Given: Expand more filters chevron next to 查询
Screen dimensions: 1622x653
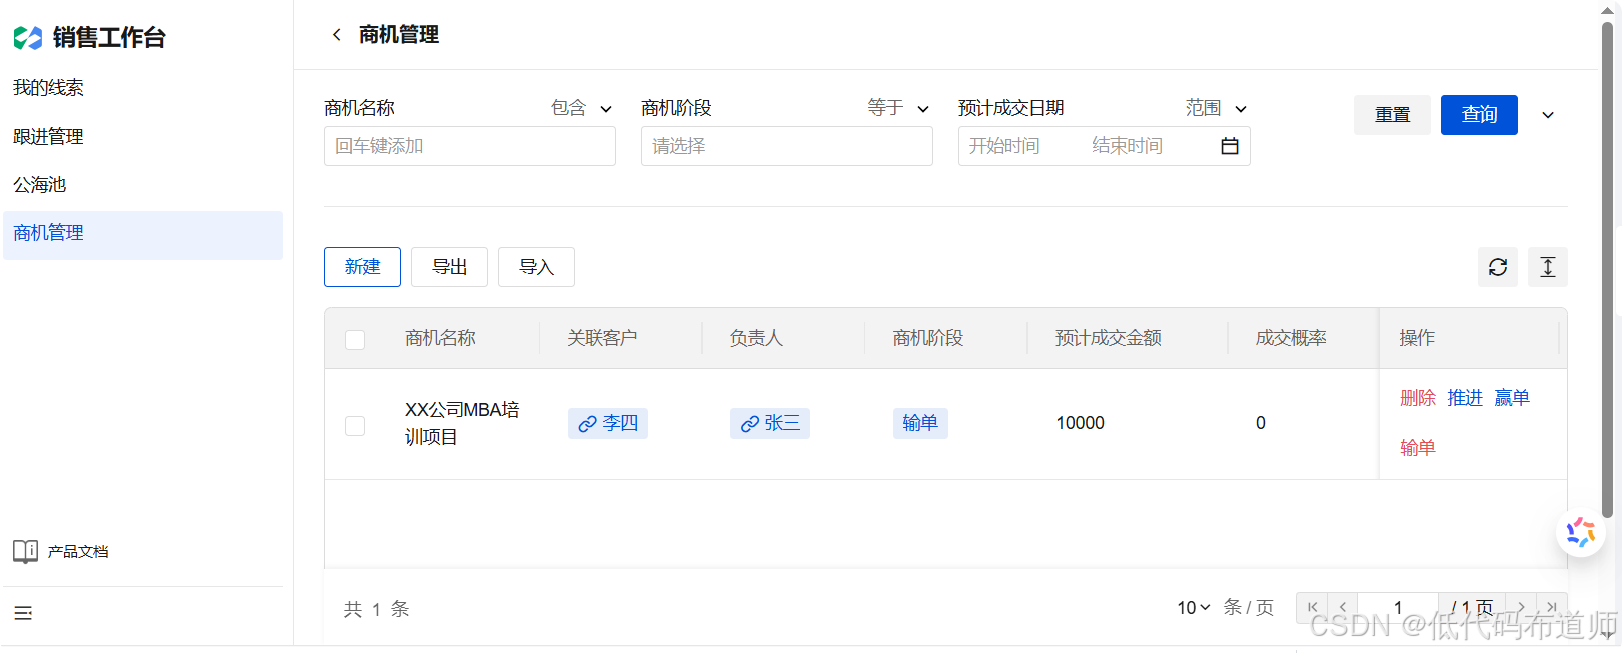Looking at the screenshot, I should click(1548, 115).
